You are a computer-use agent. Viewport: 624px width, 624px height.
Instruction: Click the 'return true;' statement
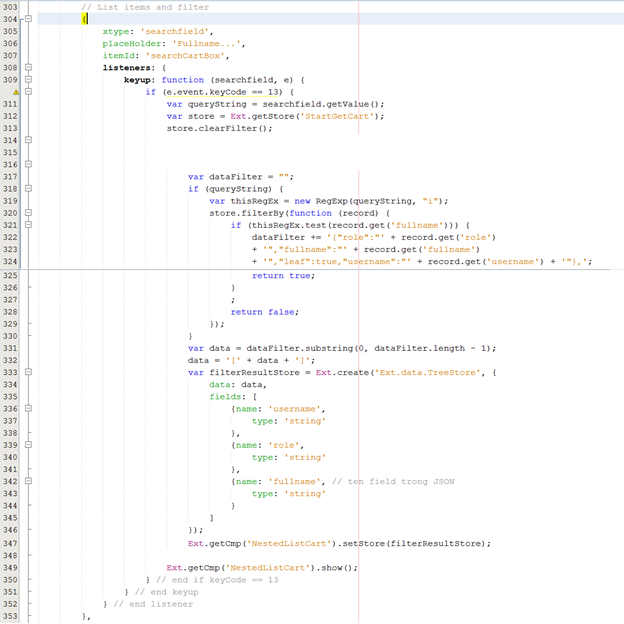point(283,276)
